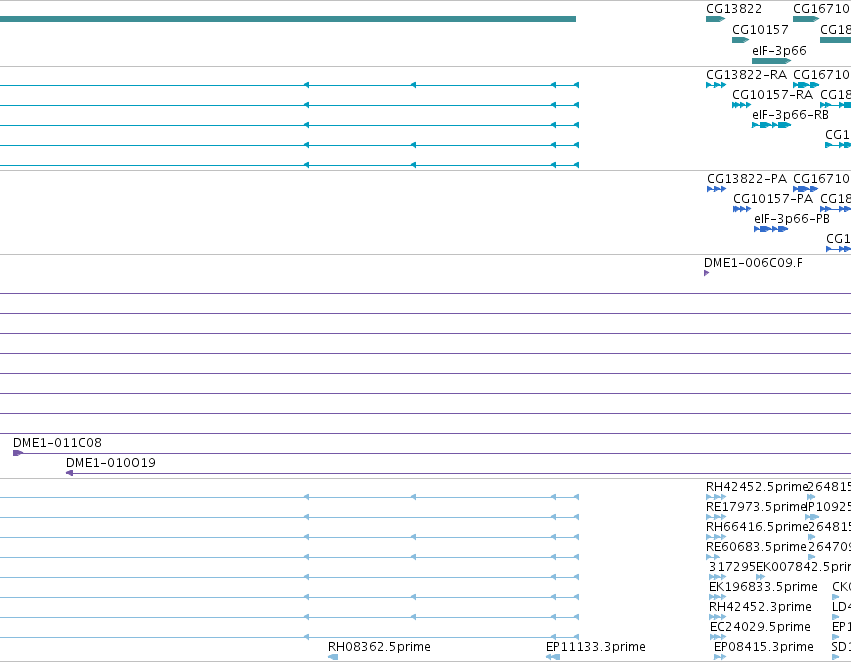This screenshot has height=662, width=851.
Task: Select the blue eIF-3p66-PB protein glyph
Action: [x=771, y=229]
